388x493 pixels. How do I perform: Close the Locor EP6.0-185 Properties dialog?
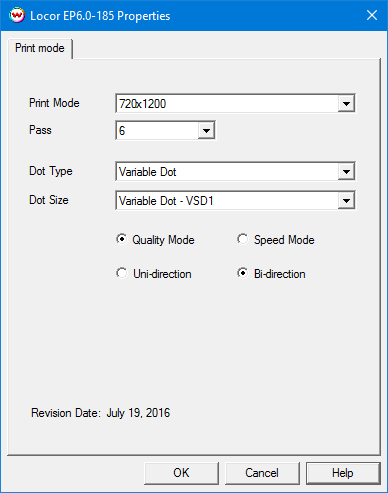point(372,15)
